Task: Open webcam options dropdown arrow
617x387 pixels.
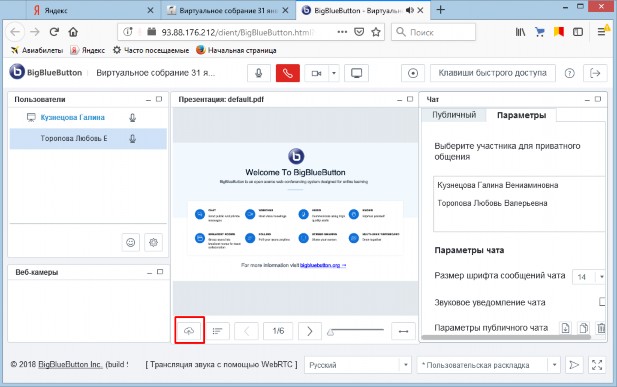Action: point(334,73)
